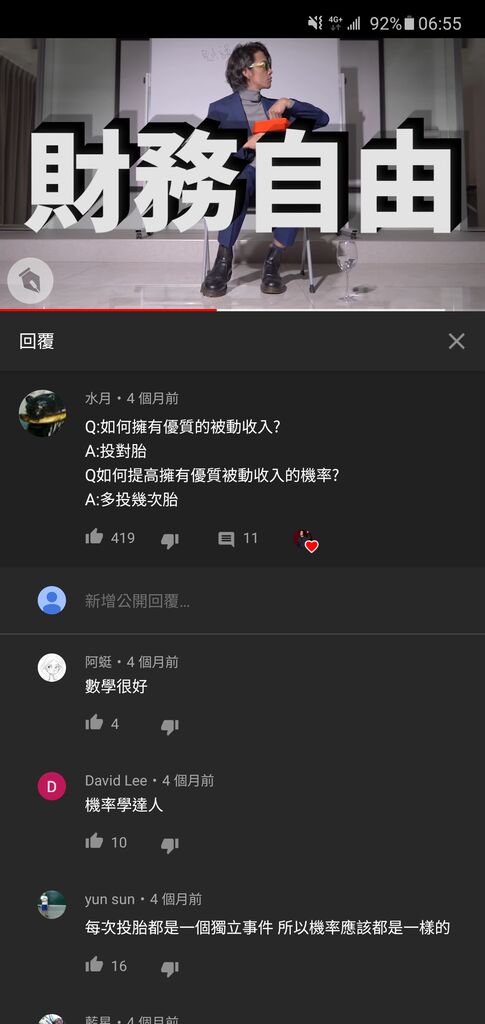The image size is (485, 1024).
Task: Open yun sun's channel name link
Action: point(110,899)
